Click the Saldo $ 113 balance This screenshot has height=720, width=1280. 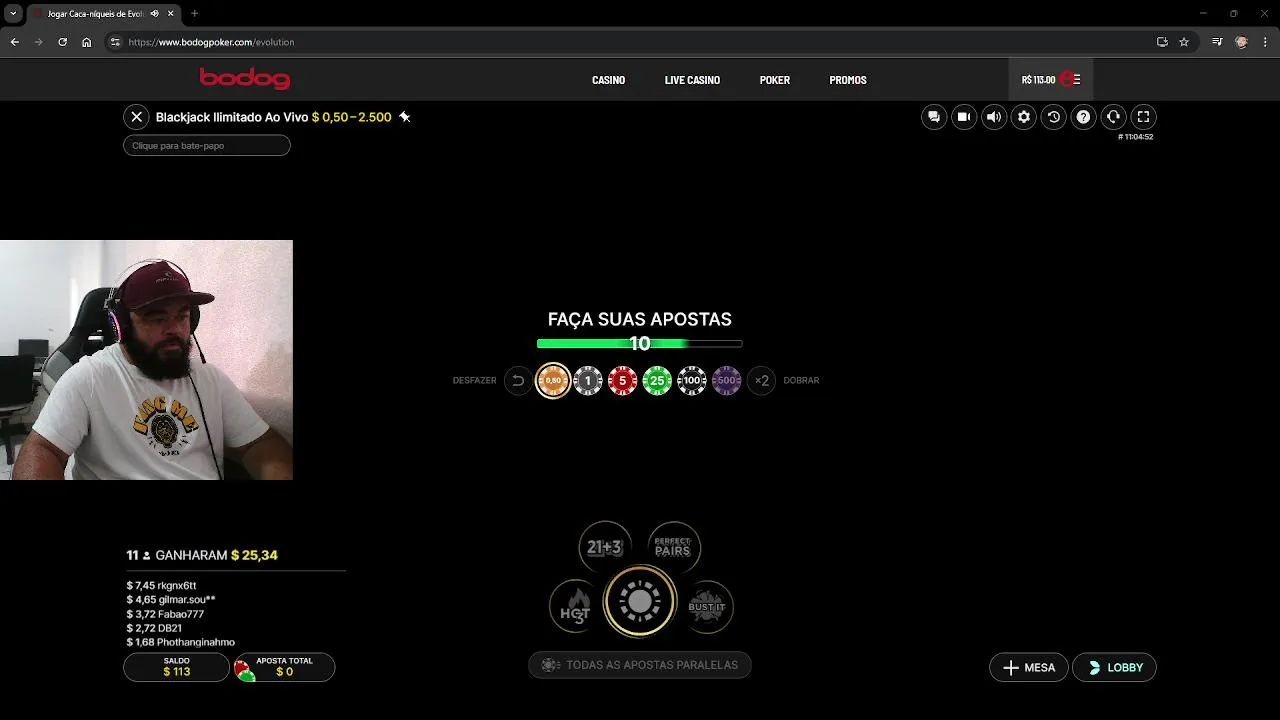click(x=176, y=667)
